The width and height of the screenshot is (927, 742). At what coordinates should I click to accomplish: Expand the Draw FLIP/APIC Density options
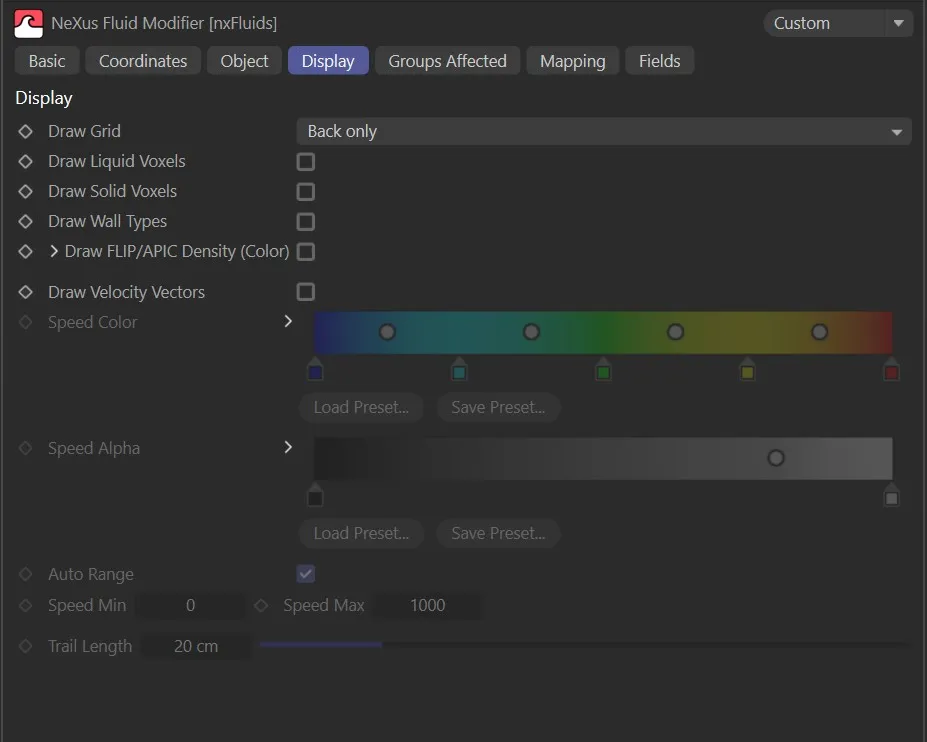point(53,251)
